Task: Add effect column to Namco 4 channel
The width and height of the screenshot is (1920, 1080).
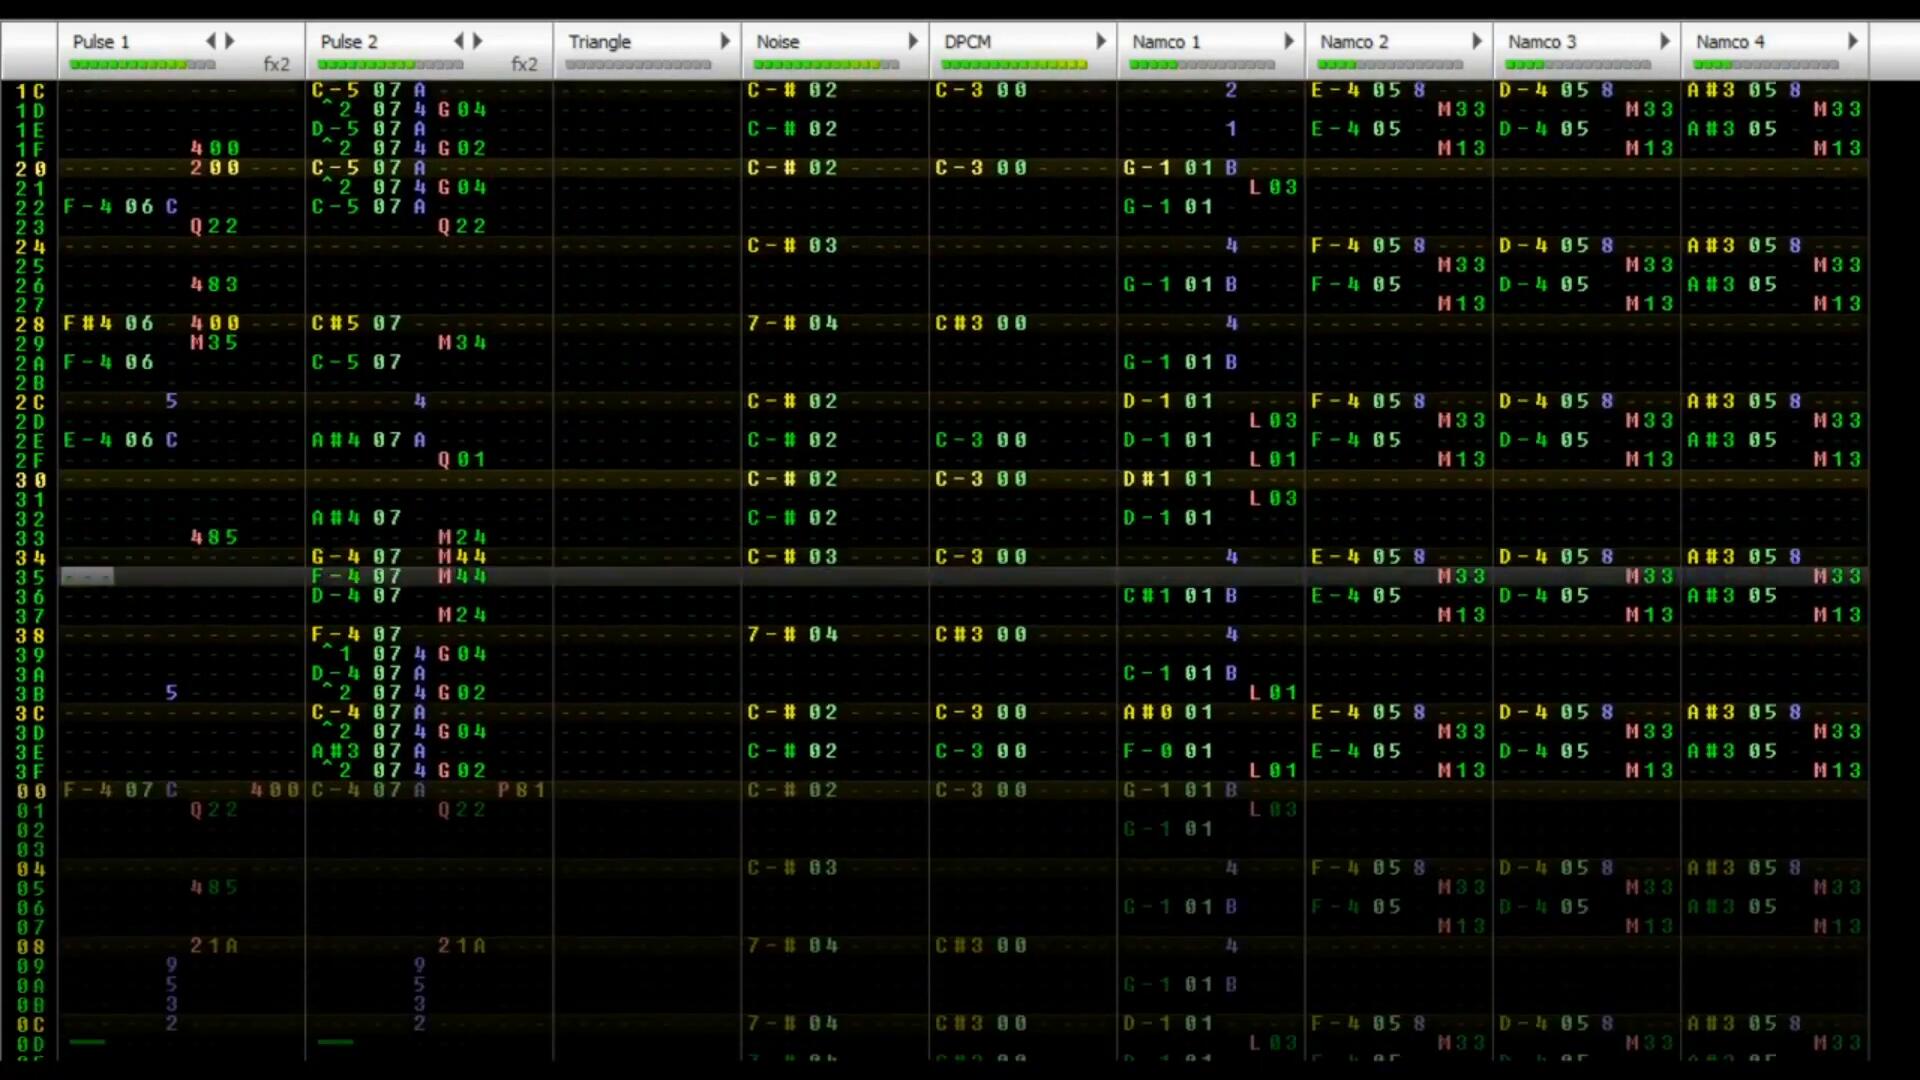Action: pos(1853,41)
